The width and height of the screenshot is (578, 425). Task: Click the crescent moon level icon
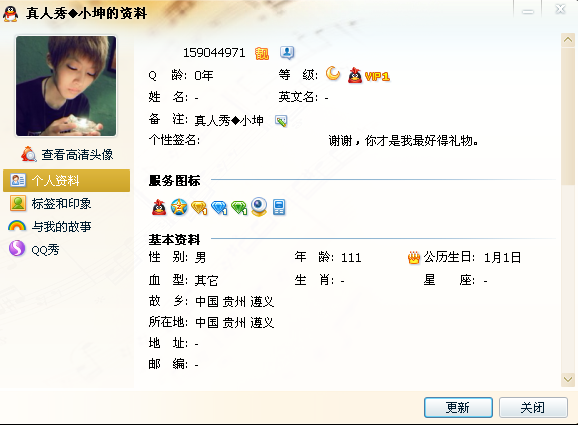pos(332,73)
